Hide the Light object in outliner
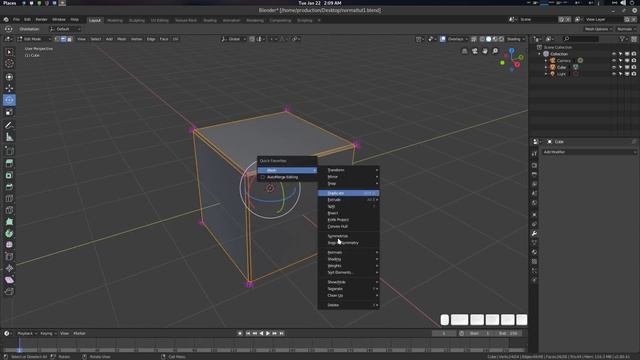The image size is (640, 360). click(x=613, y=74)
